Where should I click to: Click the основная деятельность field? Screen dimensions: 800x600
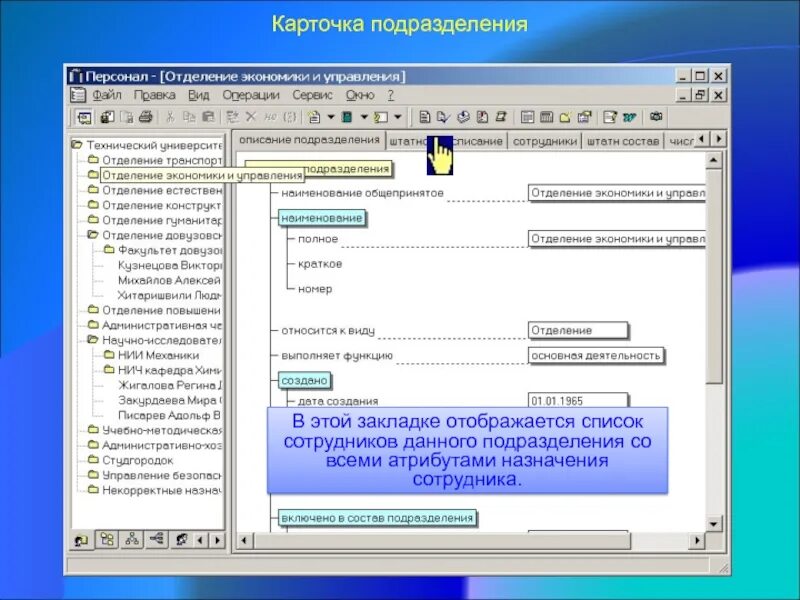pyautogui.click(x=596, y=356)
